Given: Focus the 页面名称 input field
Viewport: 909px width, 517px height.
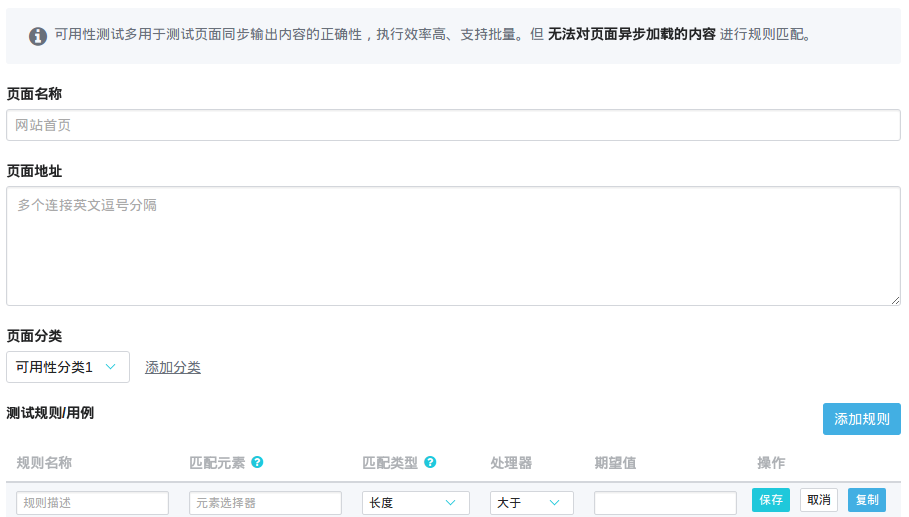Looking at the screenshot, I should point(453,125).
